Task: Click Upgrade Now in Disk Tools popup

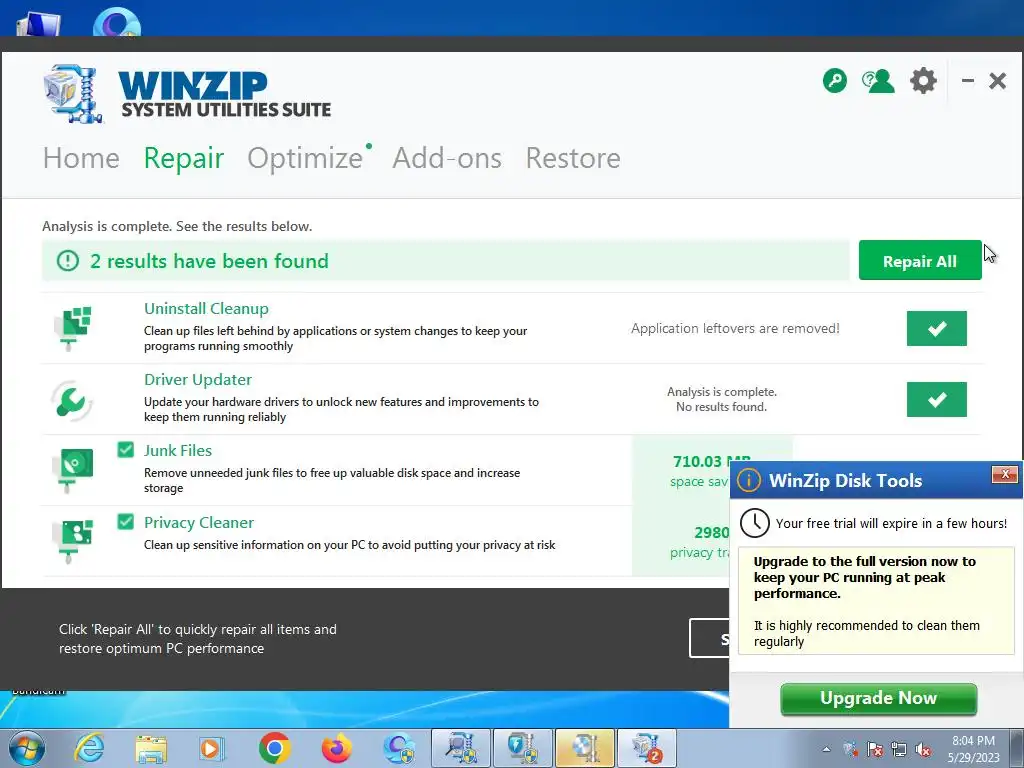Action: [878, 699]
